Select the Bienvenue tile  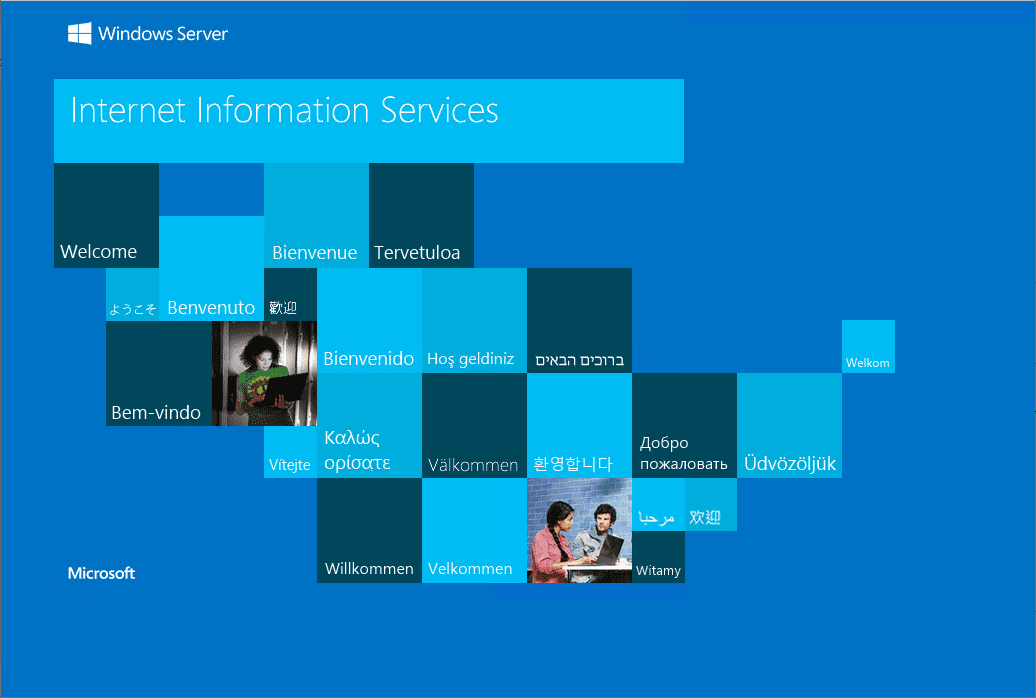(316, 215)
